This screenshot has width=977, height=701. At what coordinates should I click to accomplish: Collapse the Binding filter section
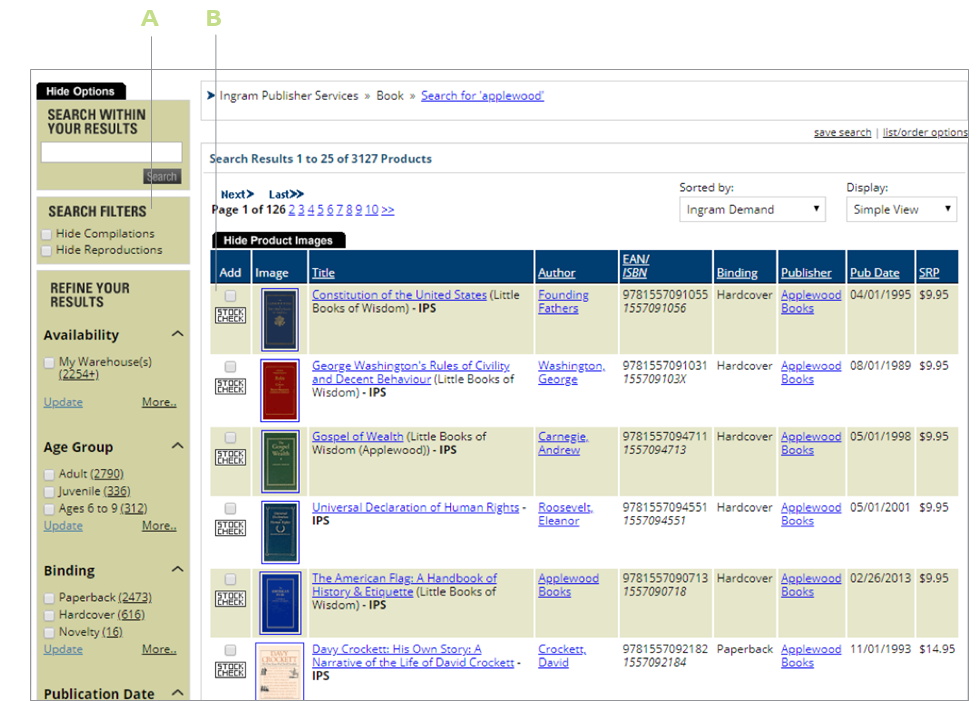click(178, 569)
